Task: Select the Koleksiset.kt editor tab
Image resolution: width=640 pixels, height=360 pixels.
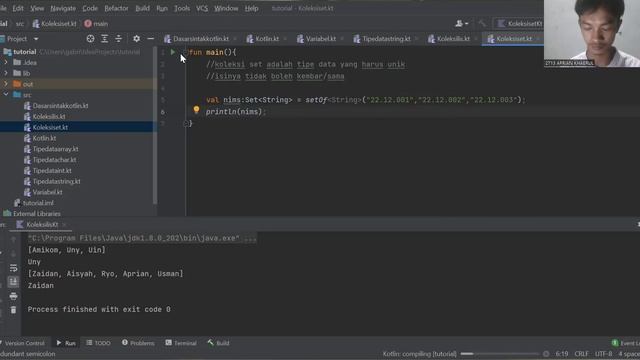Action: point(513,39)
